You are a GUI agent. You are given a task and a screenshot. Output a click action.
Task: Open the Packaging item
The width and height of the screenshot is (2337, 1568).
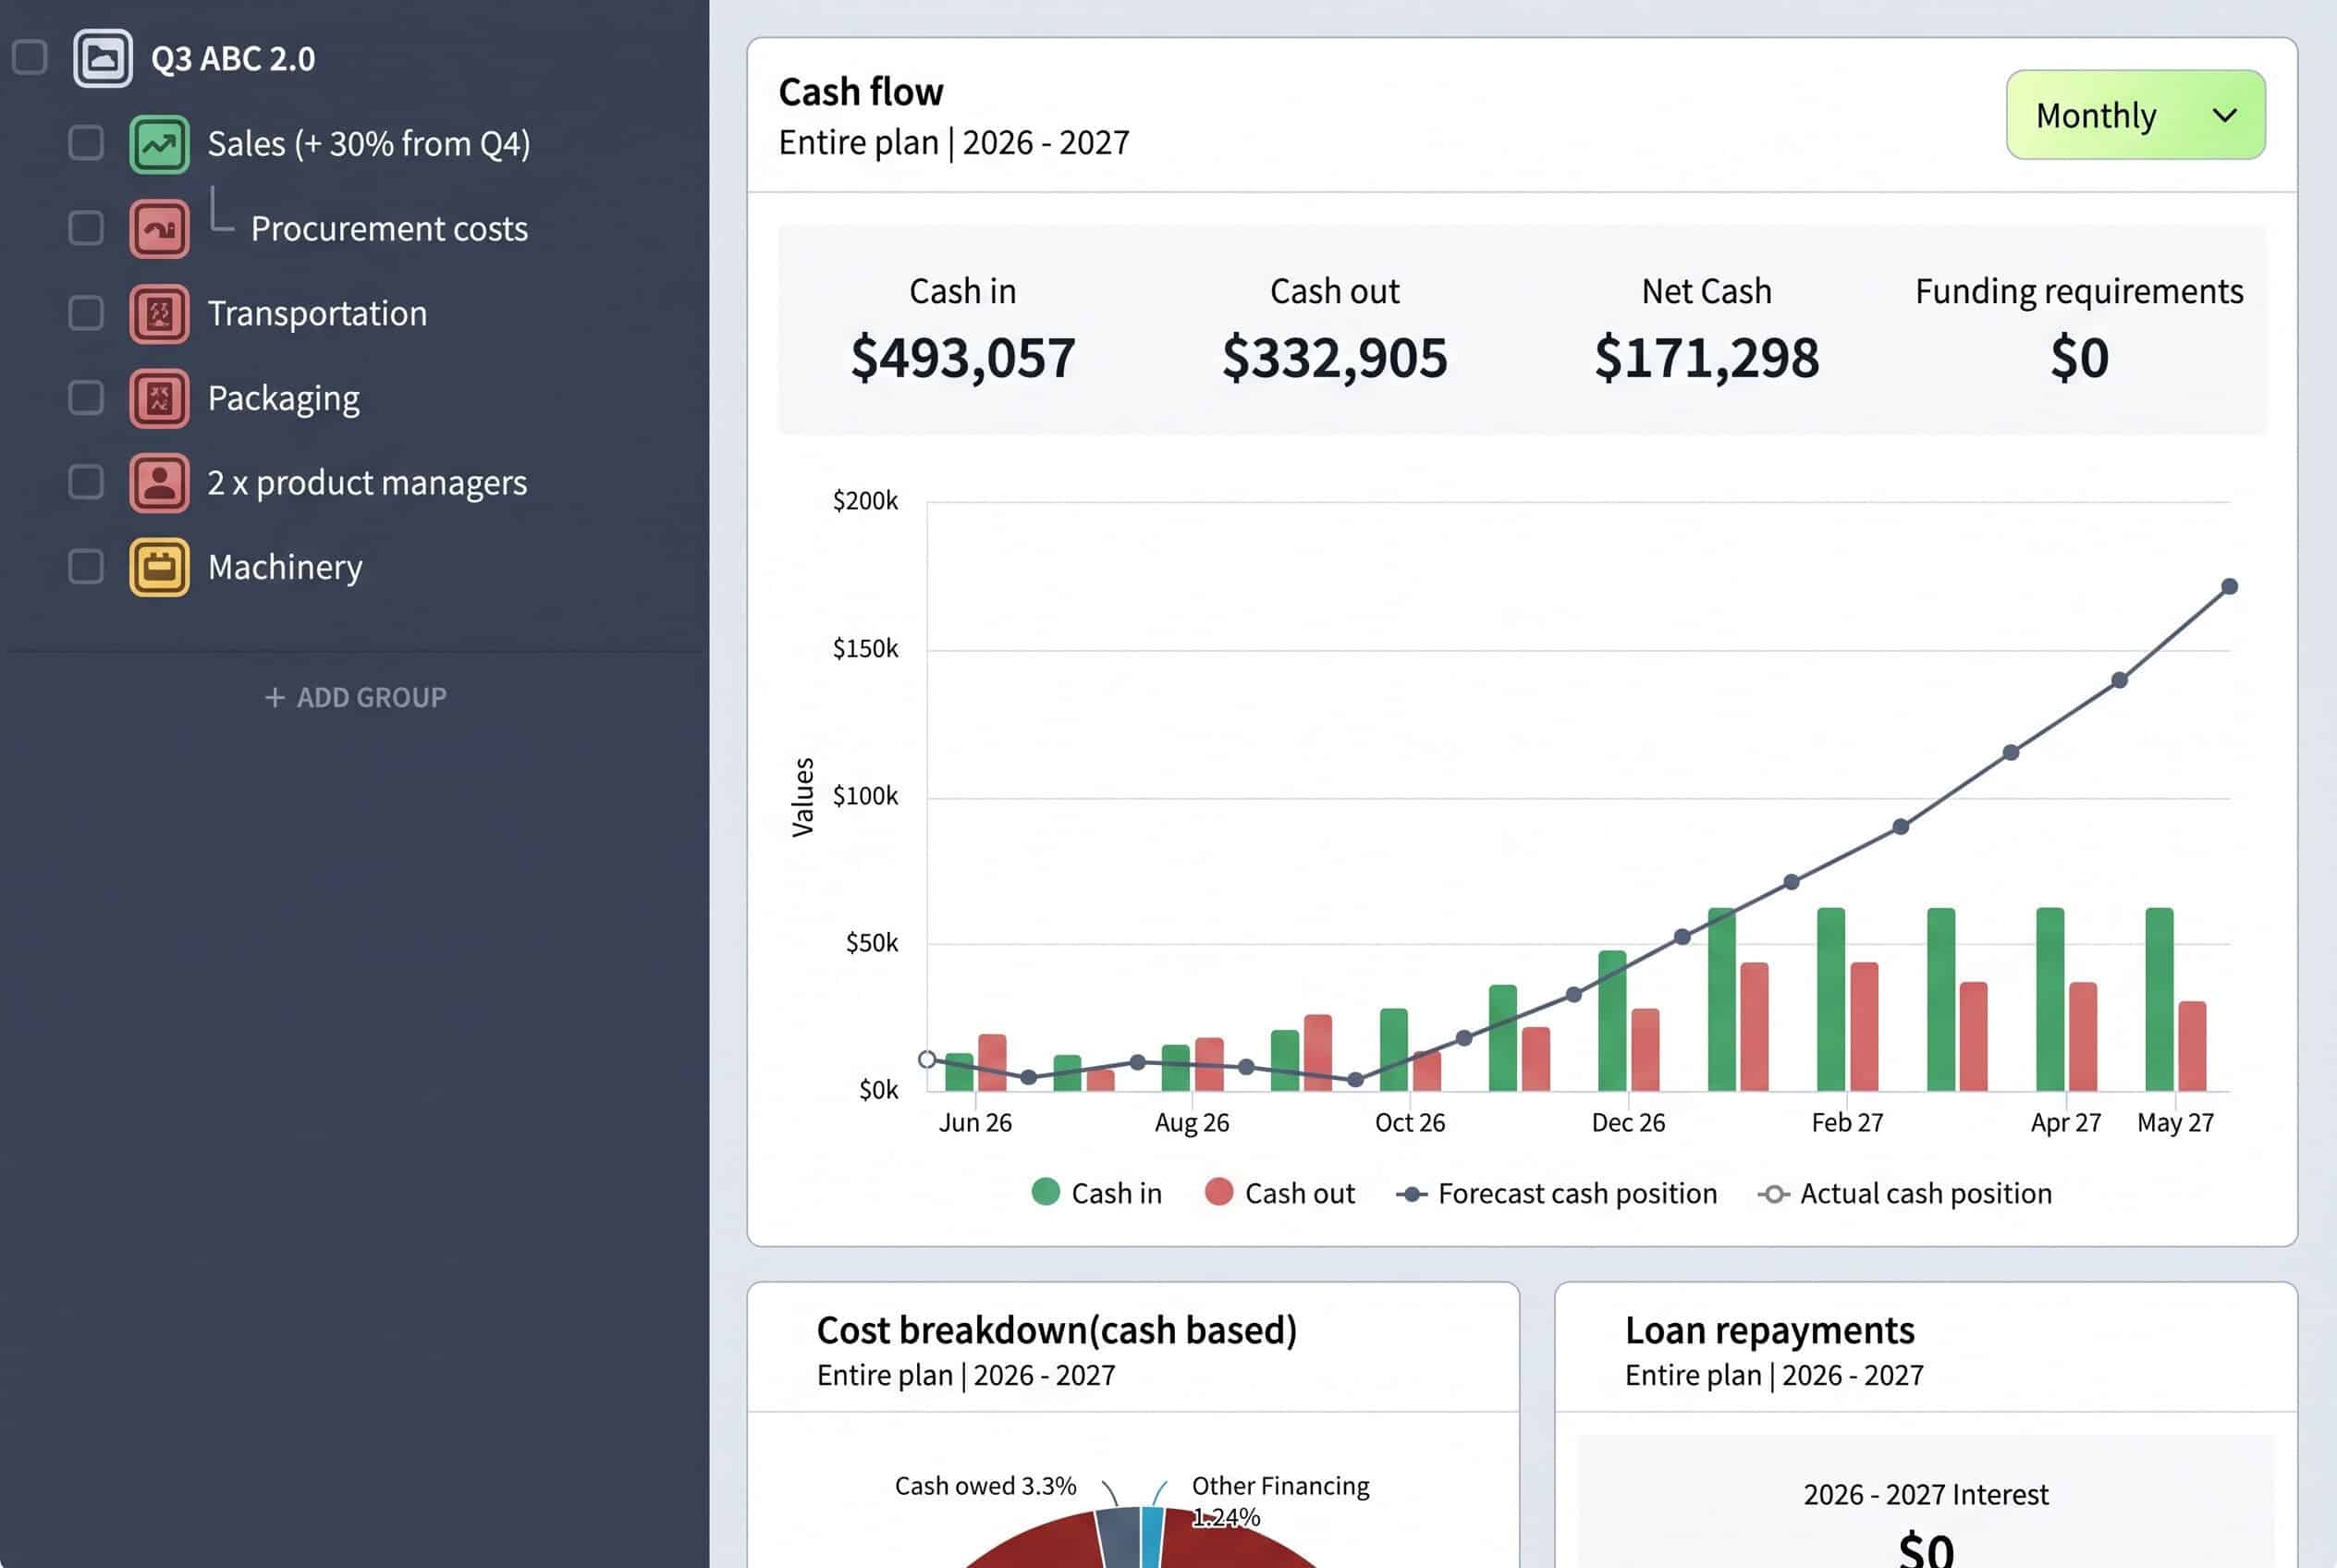click(283, 399)
